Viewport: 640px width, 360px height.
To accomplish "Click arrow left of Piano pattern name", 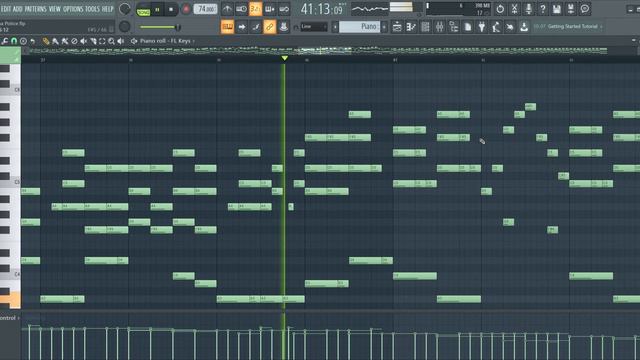I will coord(335,27).
